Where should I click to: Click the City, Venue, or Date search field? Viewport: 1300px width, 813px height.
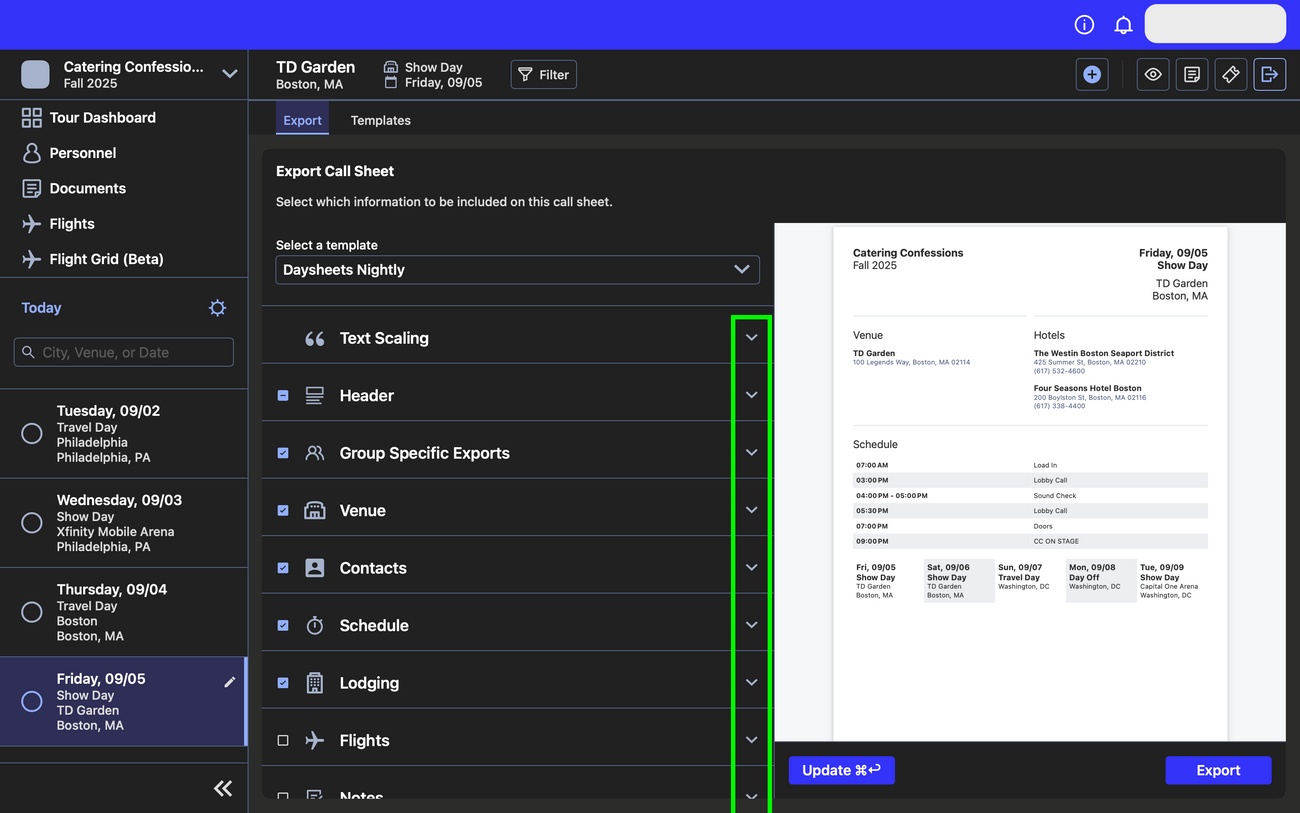[x=124, y=352]
